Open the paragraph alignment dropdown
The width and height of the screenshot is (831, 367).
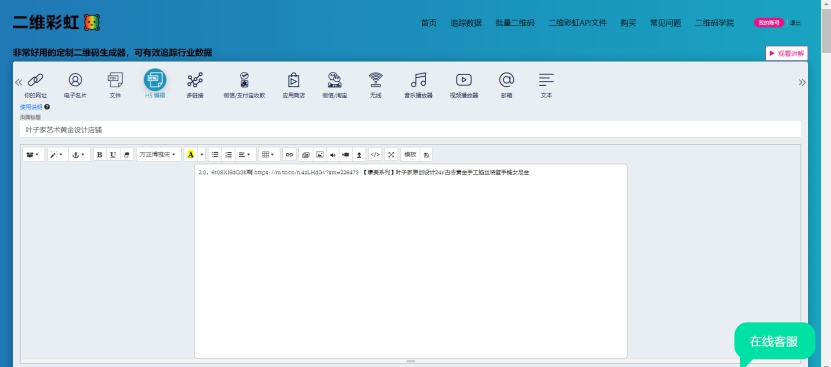point(245,154)
